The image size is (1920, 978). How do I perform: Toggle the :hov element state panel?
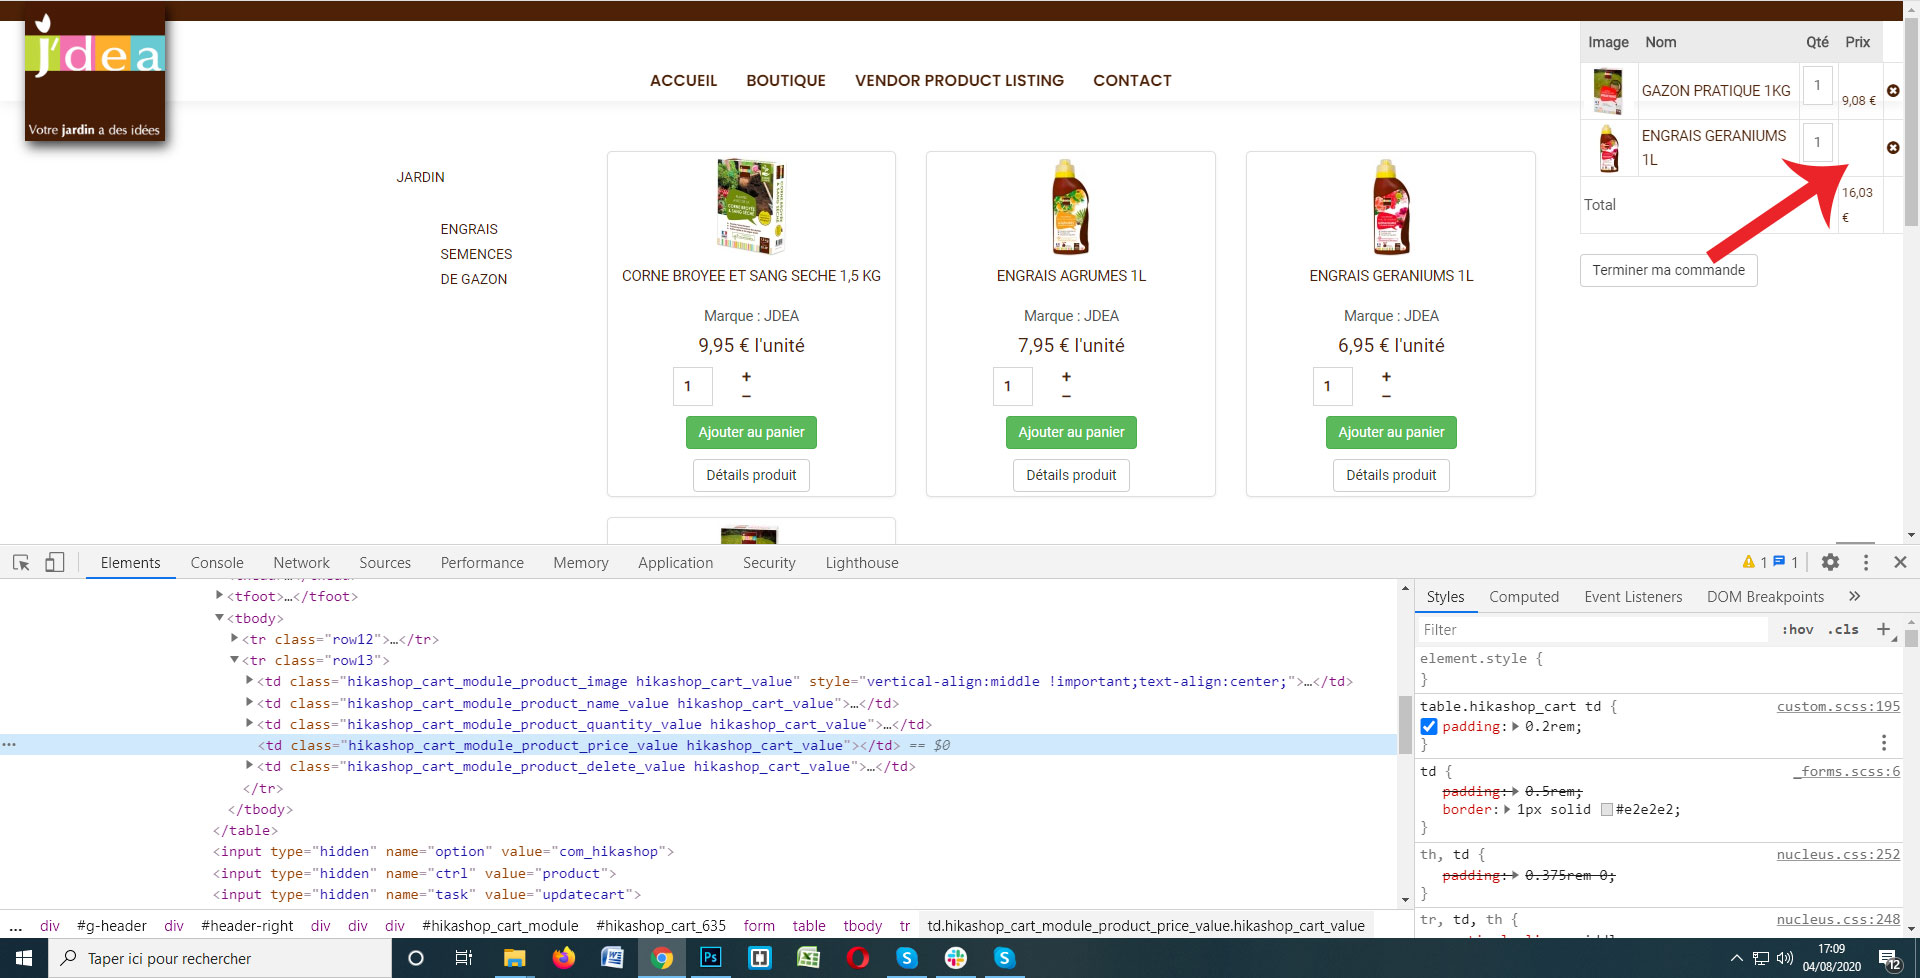(x=1797, y=630)
